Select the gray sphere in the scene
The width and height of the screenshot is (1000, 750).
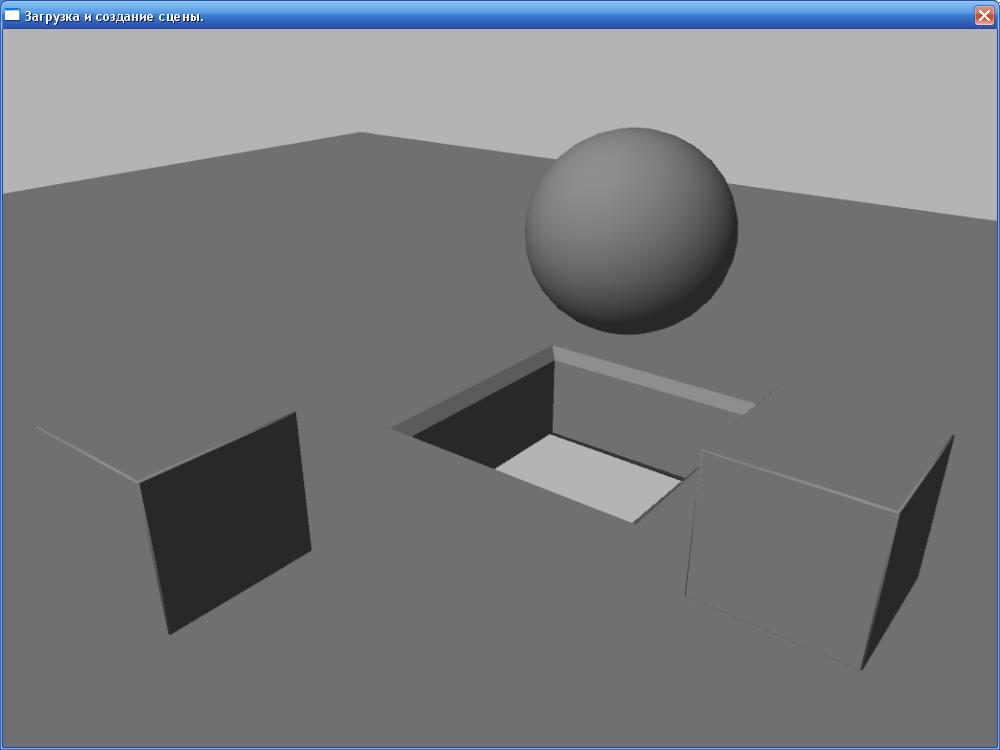pyautogui.click(x=631, y=230)
